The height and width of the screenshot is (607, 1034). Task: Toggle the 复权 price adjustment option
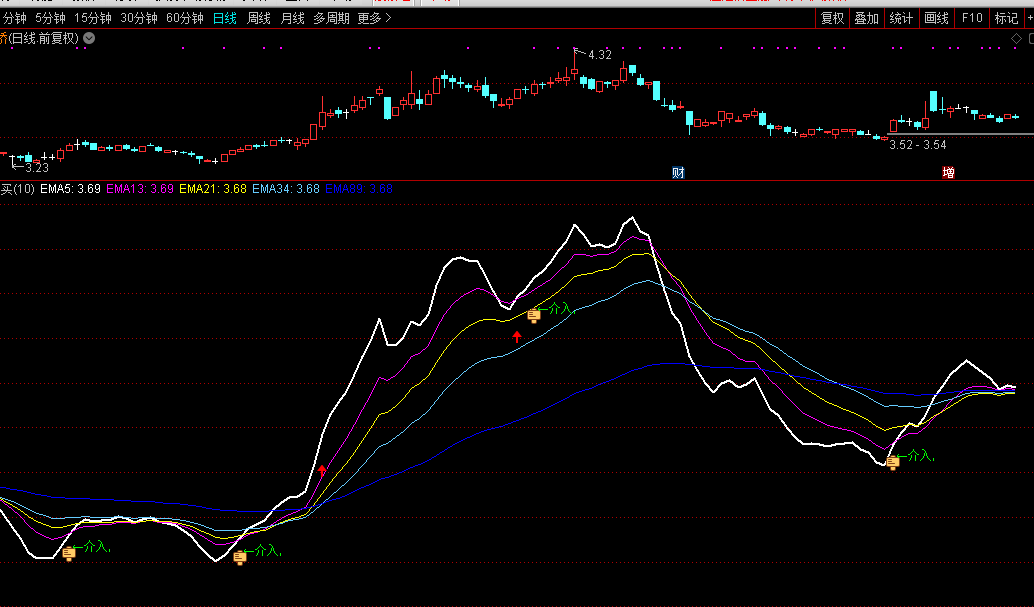tap(832, 18)
